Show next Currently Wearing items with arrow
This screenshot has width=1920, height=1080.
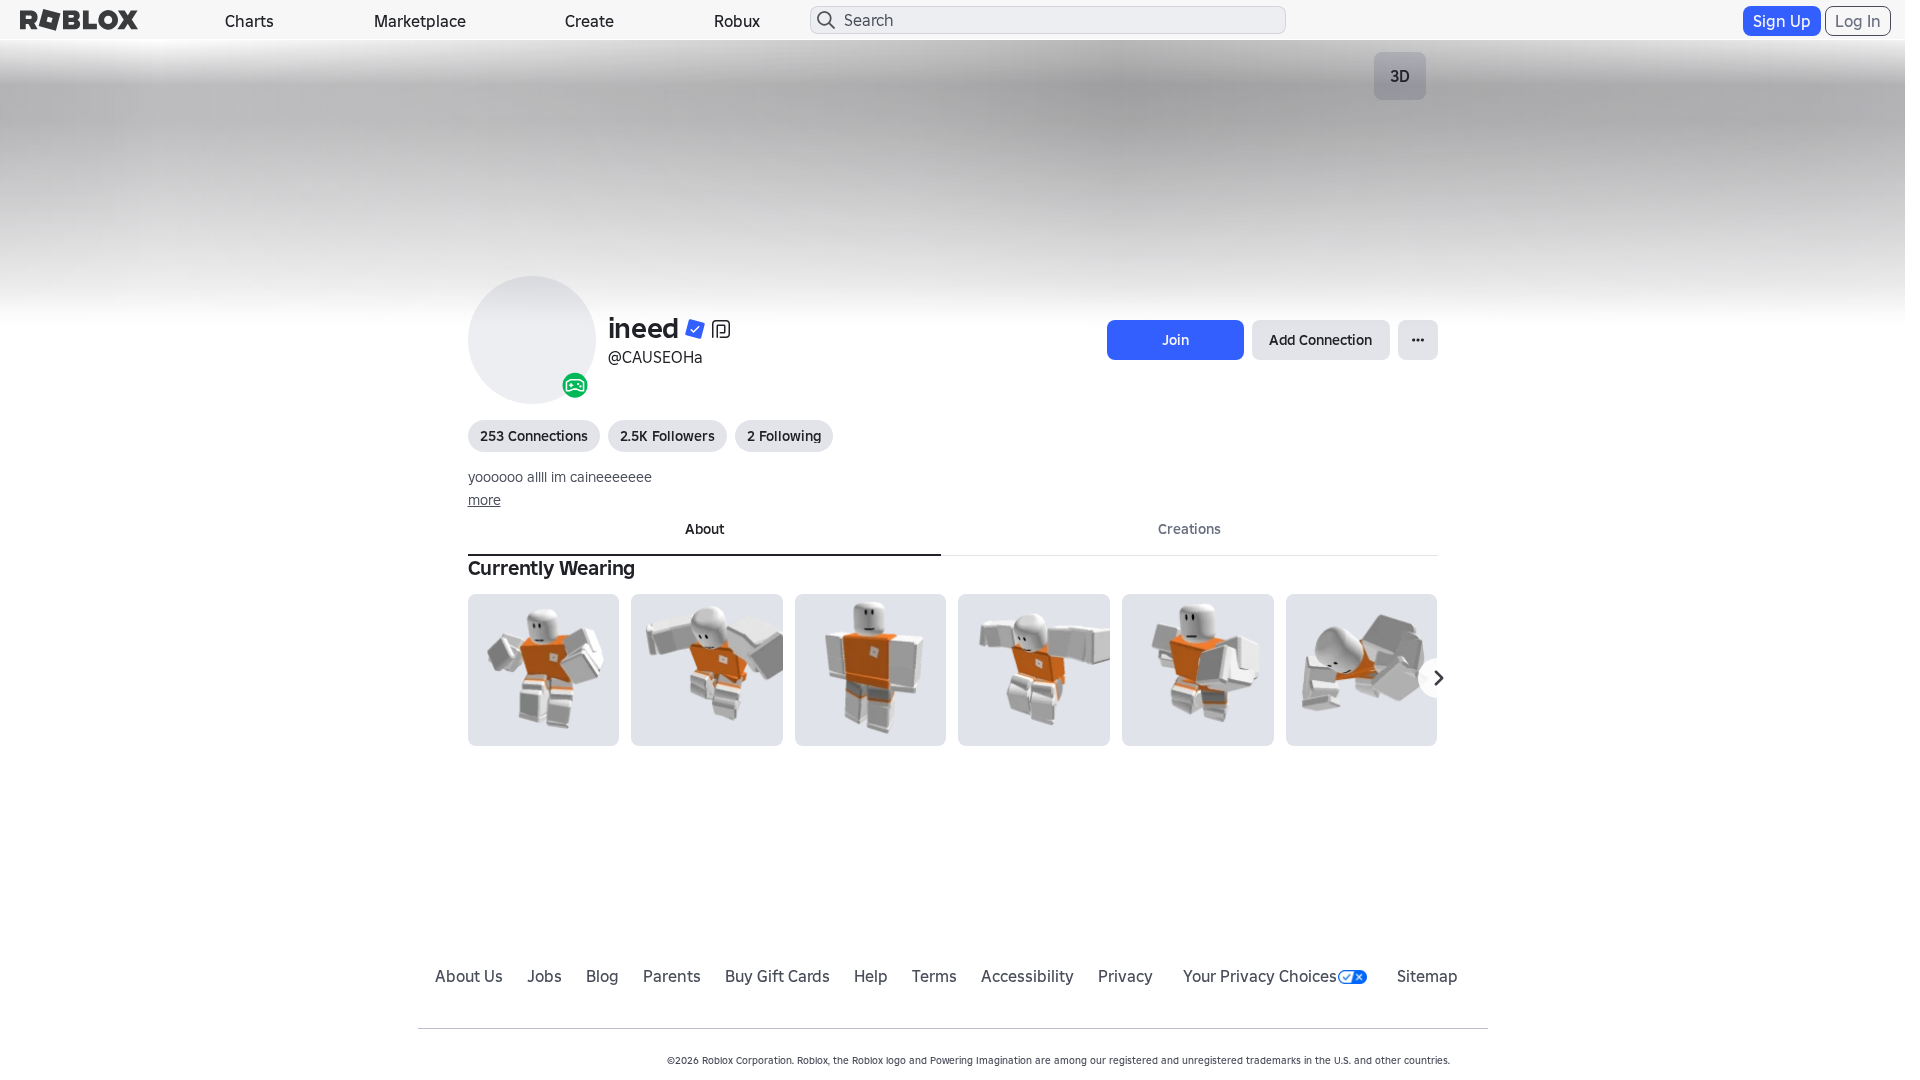(1438, 678)
